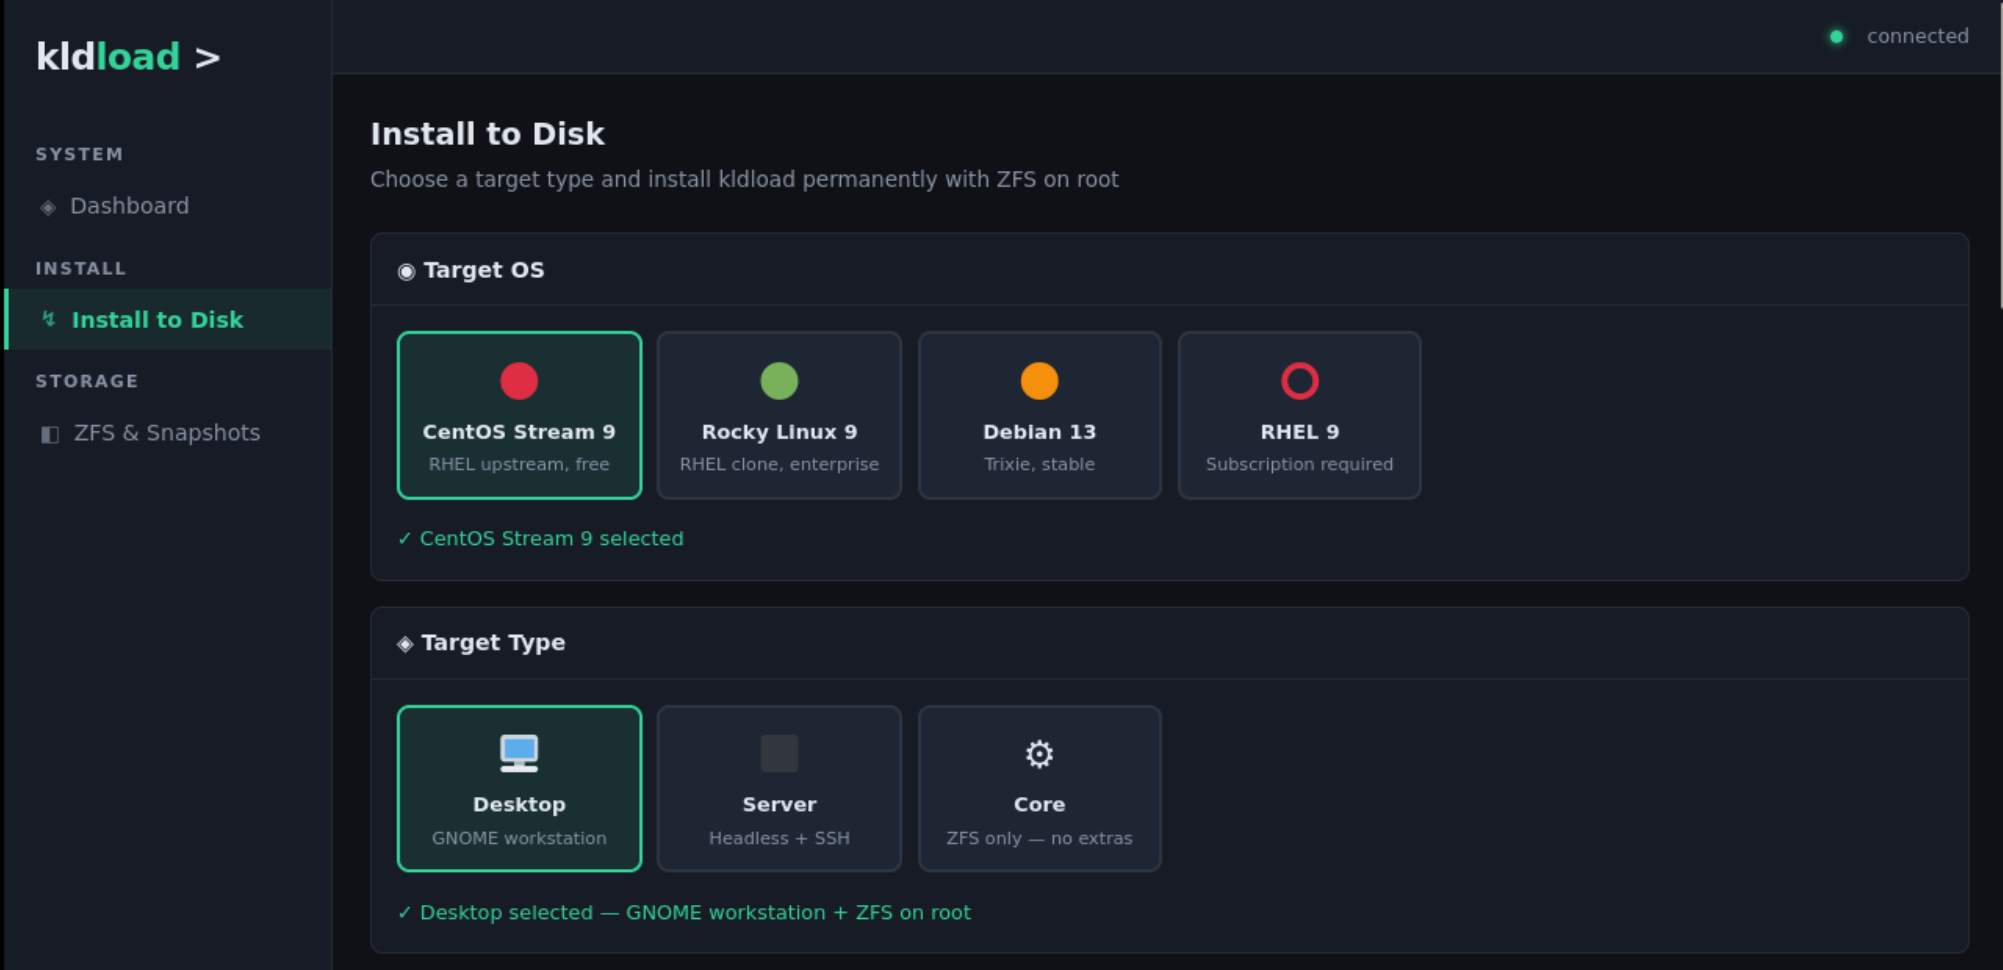The width and height of the screenshot is (2003, 970).
Task: Open ZFS & Snapshots from the sidebar
Action: (x=167, y=432)
